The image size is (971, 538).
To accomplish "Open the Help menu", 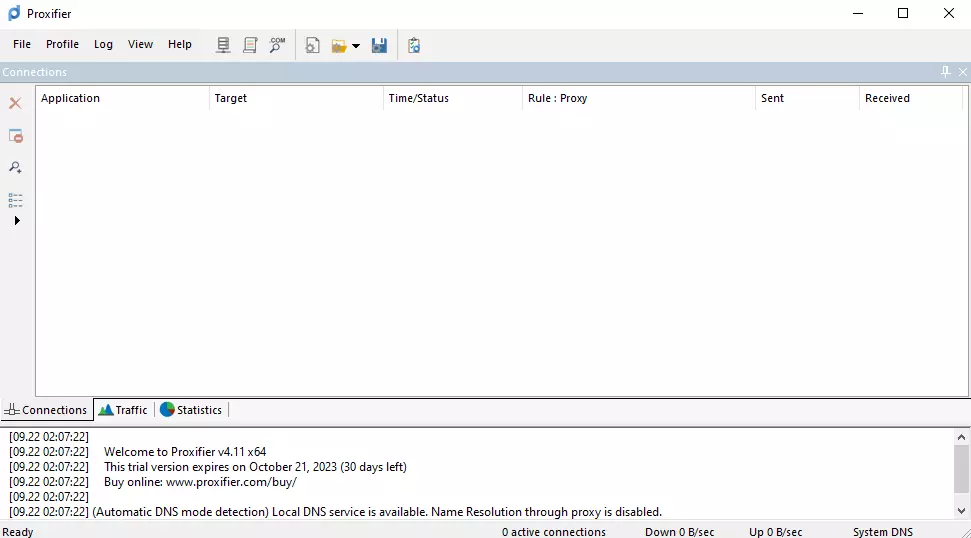I will [x=180, y=45].
